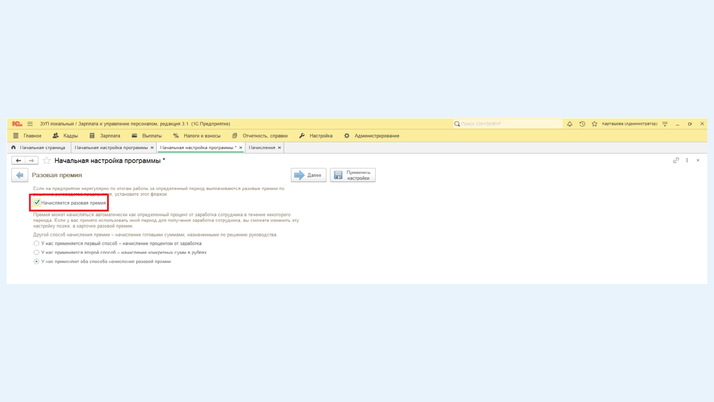Viewport: 714px width, 402px height.
Task: Open the Налоги и взносы section
Action: click(x=197, y=136)
